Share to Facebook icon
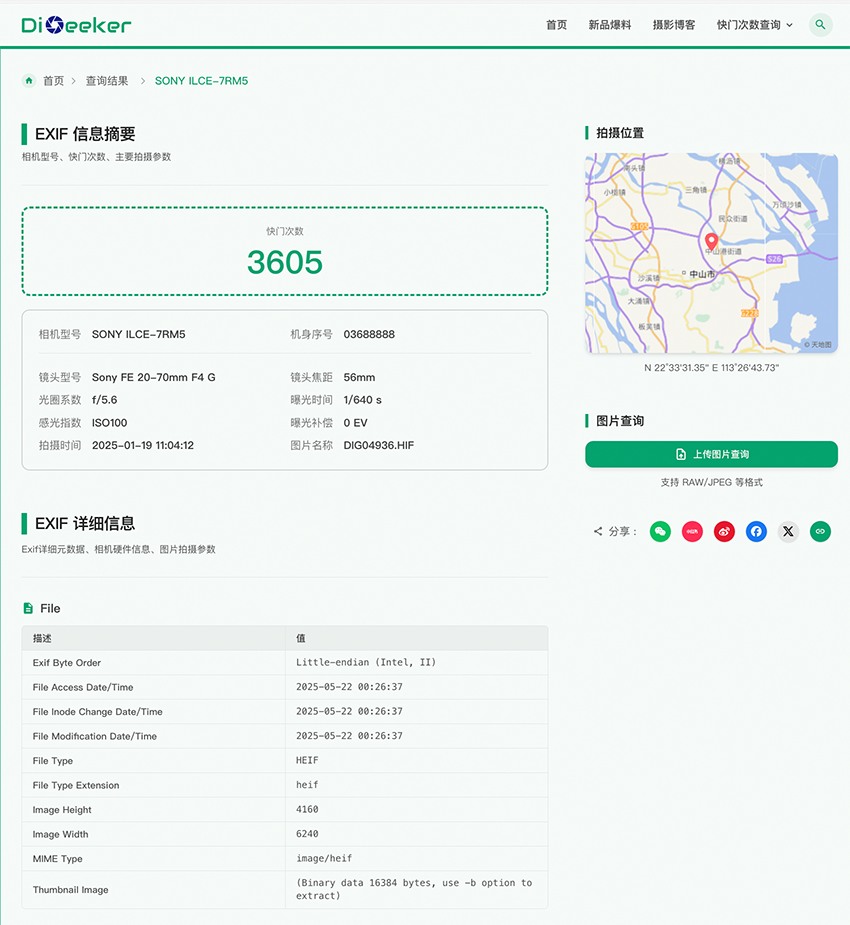The width and height of the screenshot is (850, 925). point(756,532)
